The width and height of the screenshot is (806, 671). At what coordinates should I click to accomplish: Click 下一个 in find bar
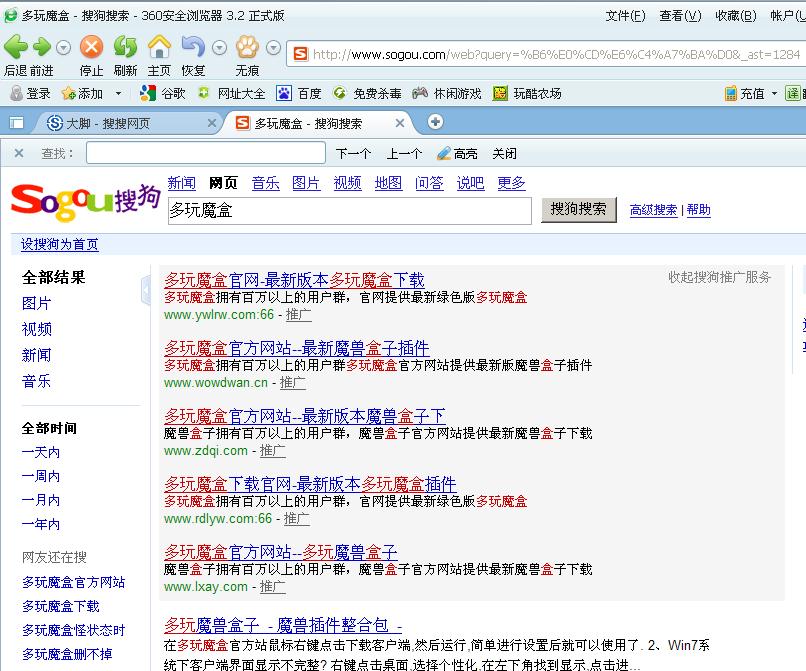[x=353, y=153]
